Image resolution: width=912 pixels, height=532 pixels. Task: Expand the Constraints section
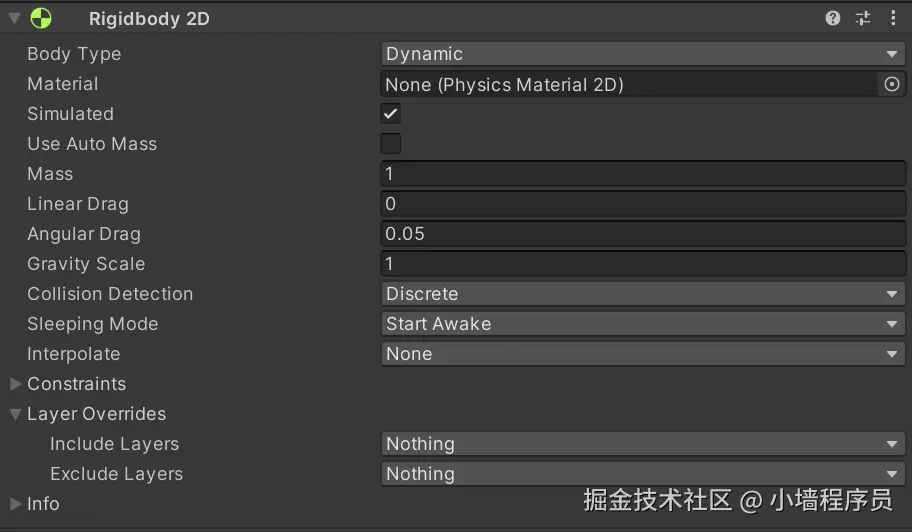(x=15, y=384)
